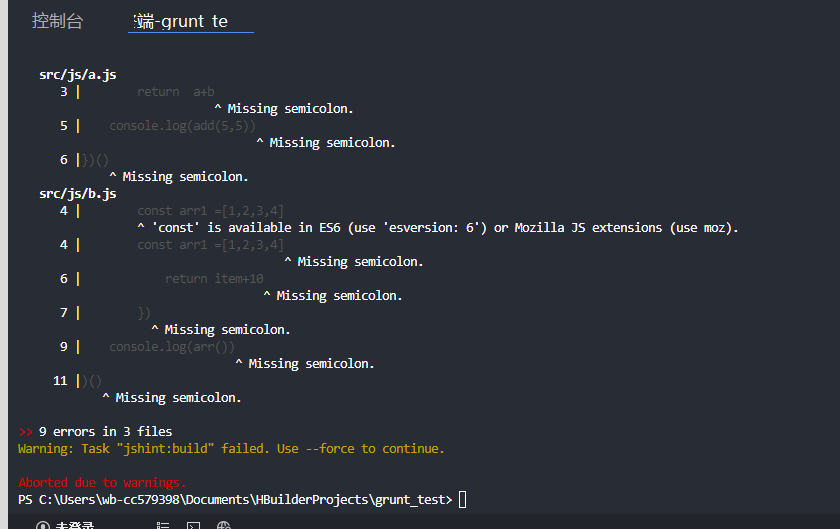Viewport: 840px width, 529px height.
Task: Click the '9 errors in 3 files' summary
Action: pyautogui.click(x=106, y=431)
